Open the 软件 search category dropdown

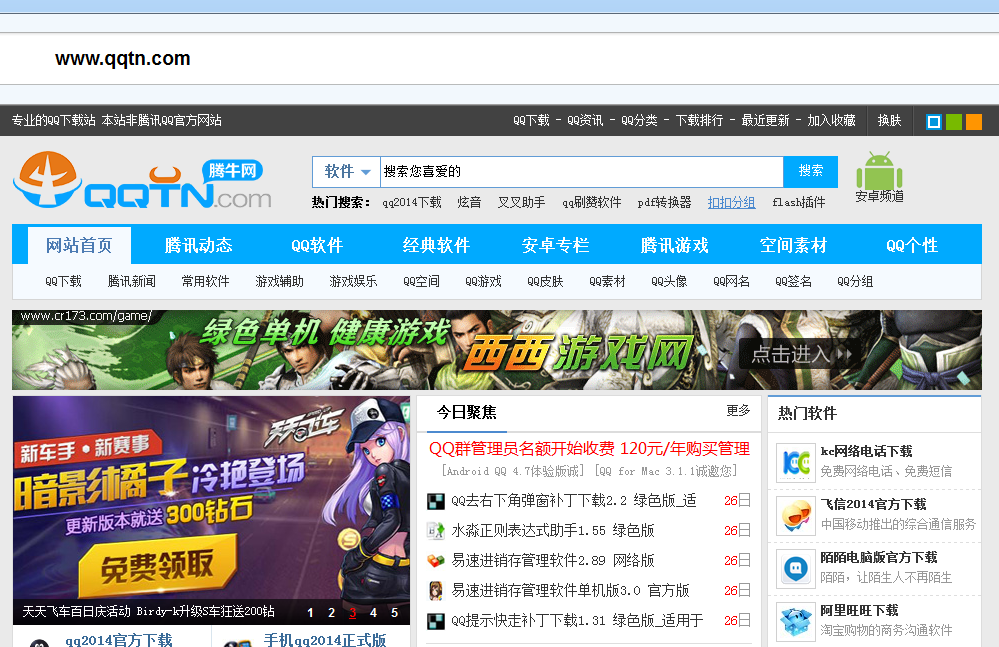347,172
